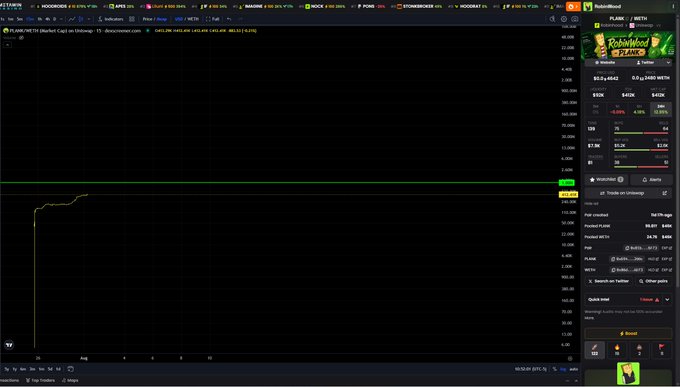Toggle Full screen chart mode
Viewport: 680px width, 387px height.
tap(212, 19)
